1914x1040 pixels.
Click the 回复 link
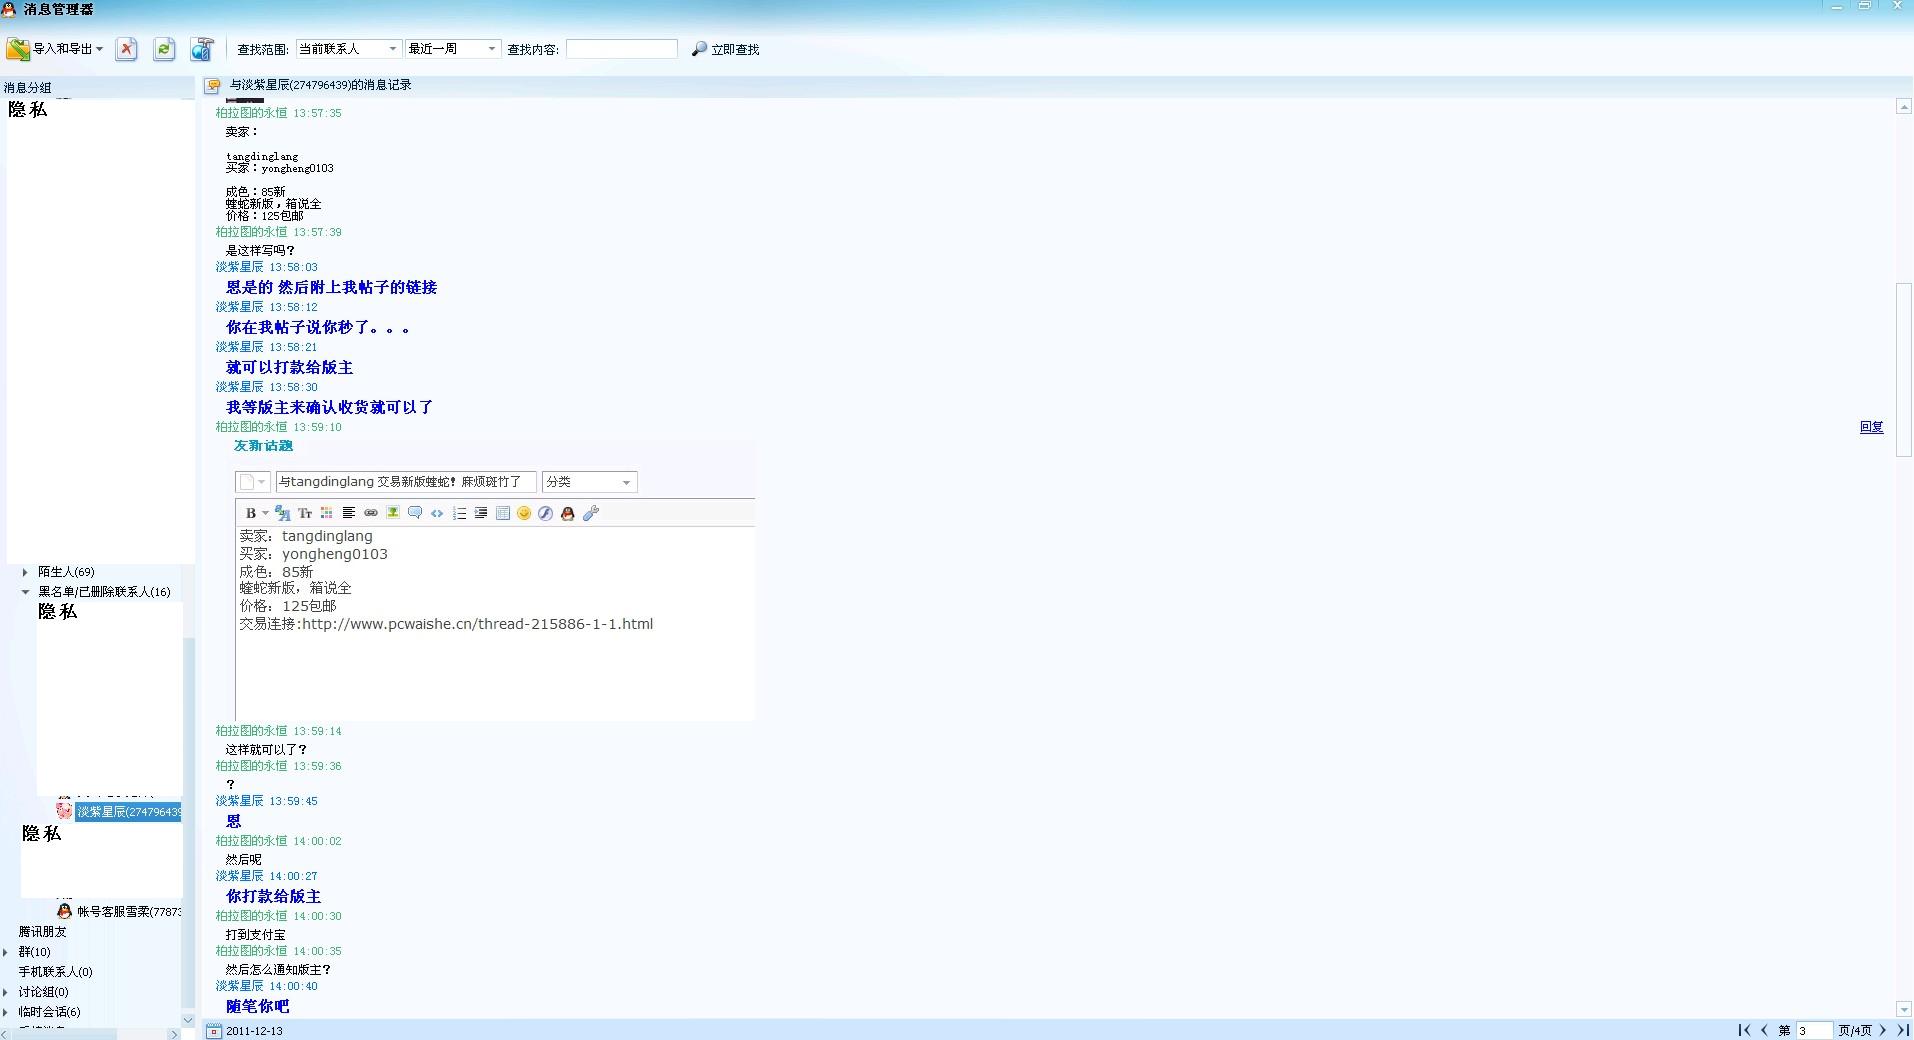(x=1871, y=427)
